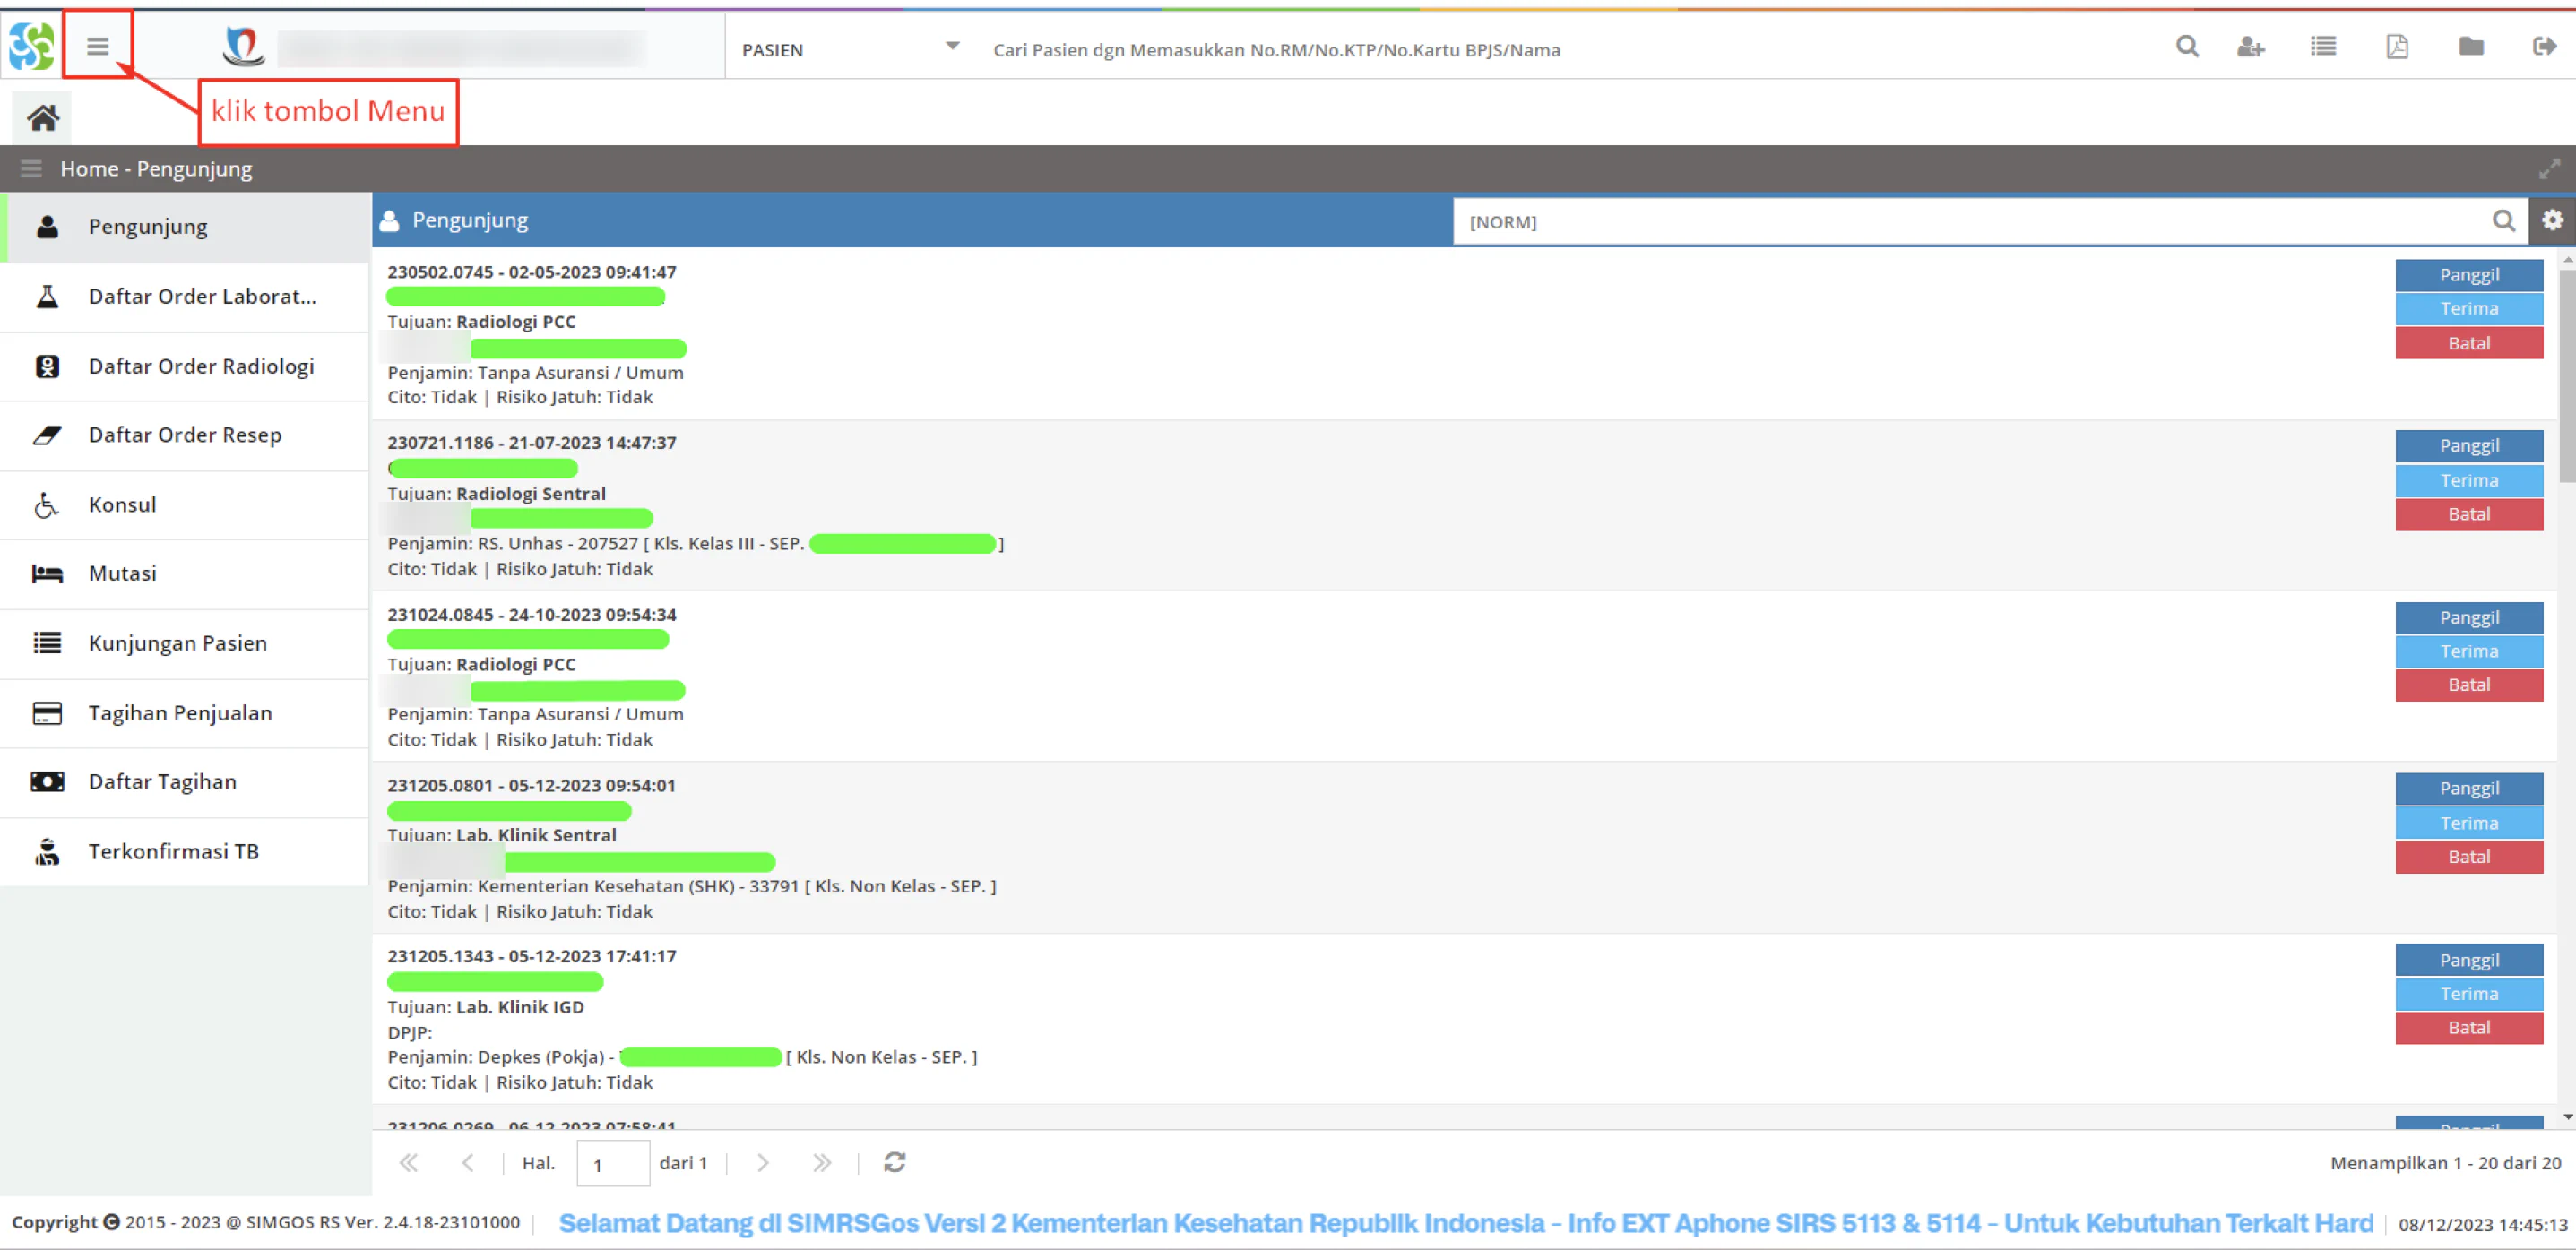Image resolution: width=2576 pixels, height=1250 pixels.
Task: Open Pengunjung settings gear
Action: coord(2552,221)
